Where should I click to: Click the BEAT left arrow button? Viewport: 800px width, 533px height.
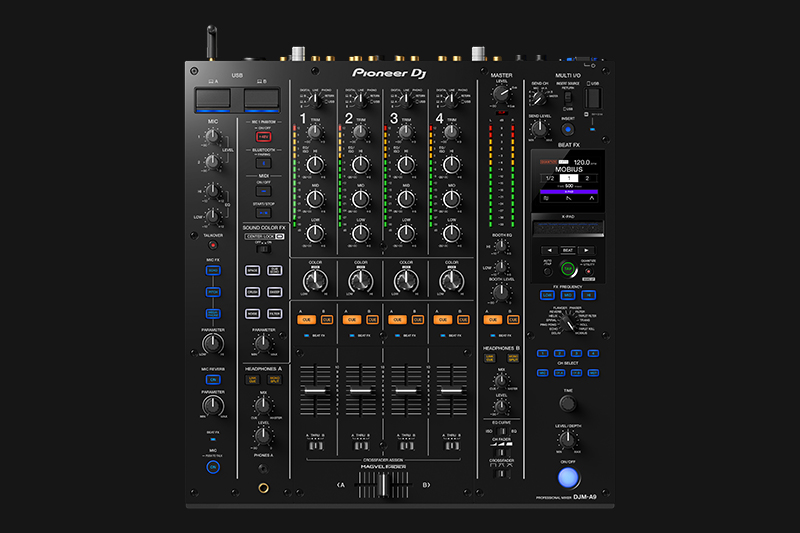click(x=549, y=250)
